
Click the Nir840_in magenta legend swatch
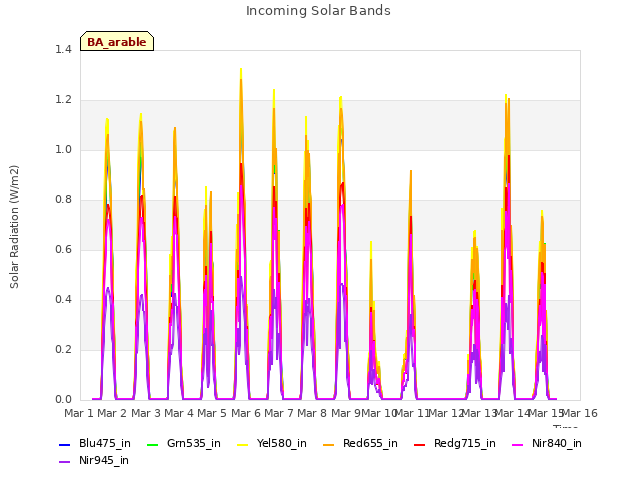(x=518, y=444)
